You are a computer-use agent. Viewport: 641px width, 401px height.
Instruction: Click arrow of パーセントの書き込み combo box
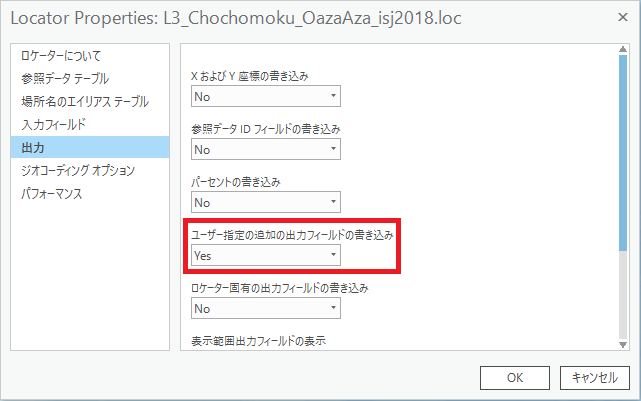(333, 202)
